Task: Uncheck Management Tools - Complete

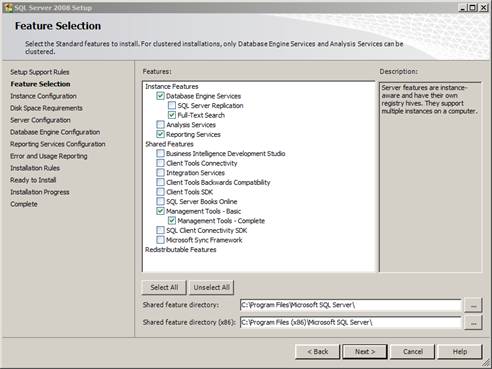Action: click(172, 221)
